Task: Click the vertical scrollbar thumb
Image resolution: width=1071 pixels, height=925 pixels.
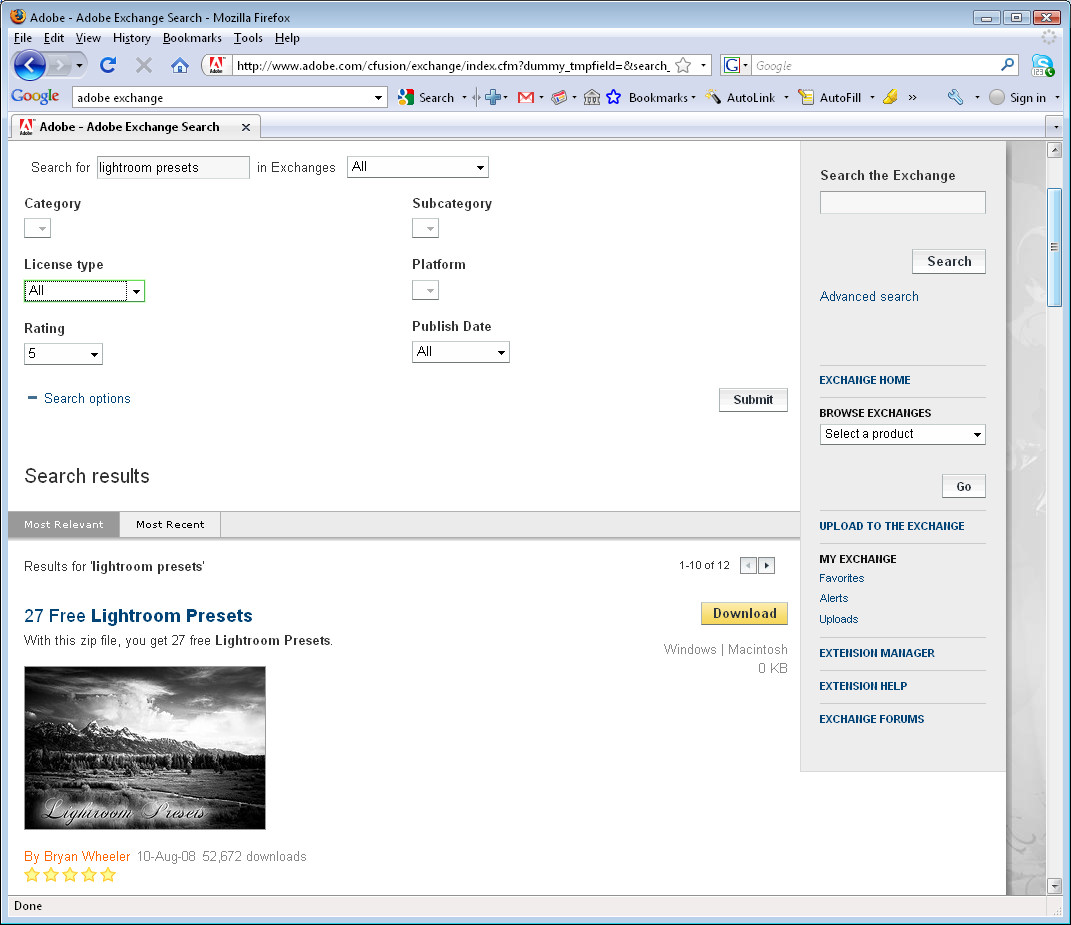Action: tap(1055, 247)
